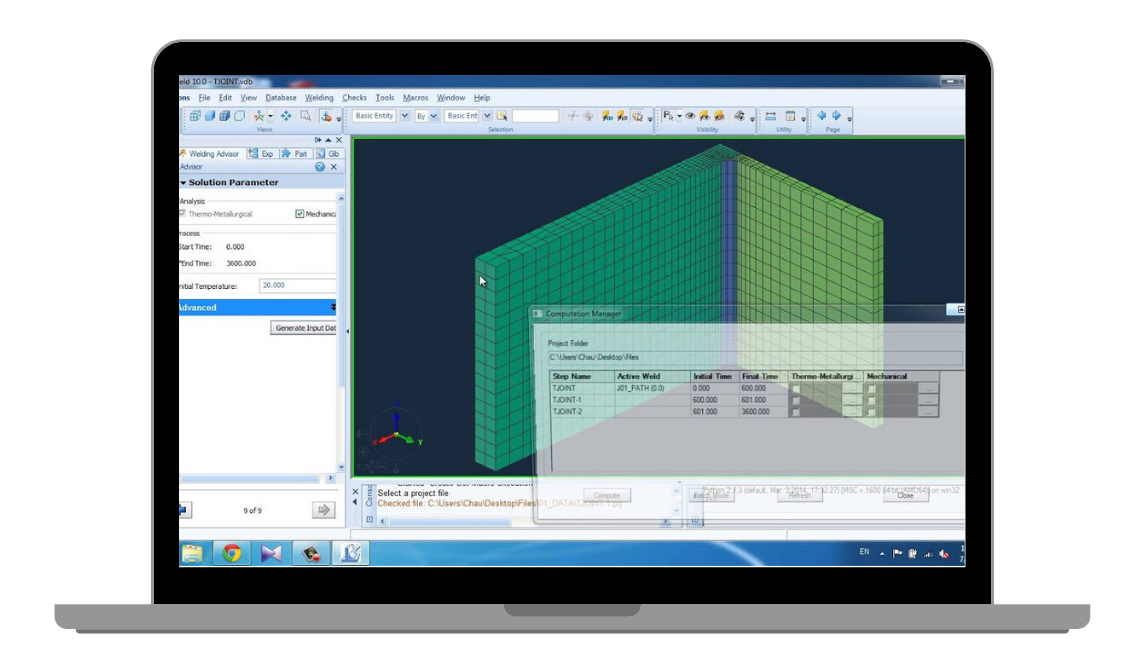
Task: Check Mechanical box for TJOINT row
Action: tap(871, 388)
